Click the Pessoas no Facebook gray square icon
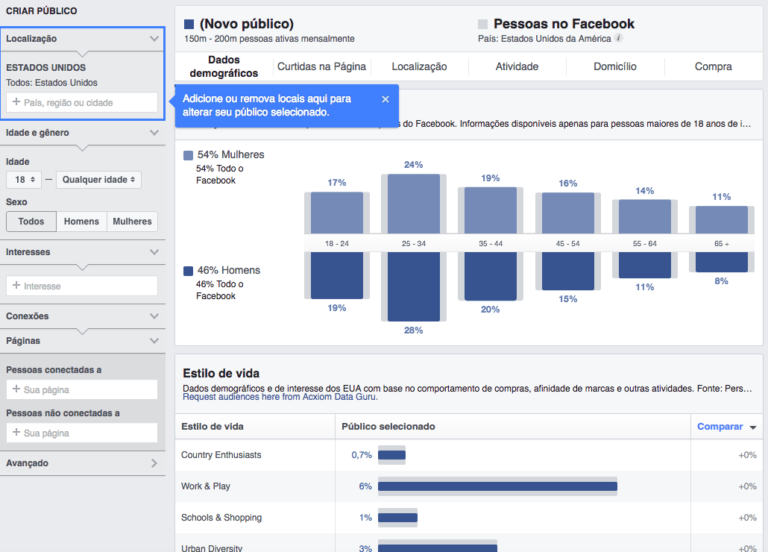This screenshot has height=552, width=768. (482, 24)
